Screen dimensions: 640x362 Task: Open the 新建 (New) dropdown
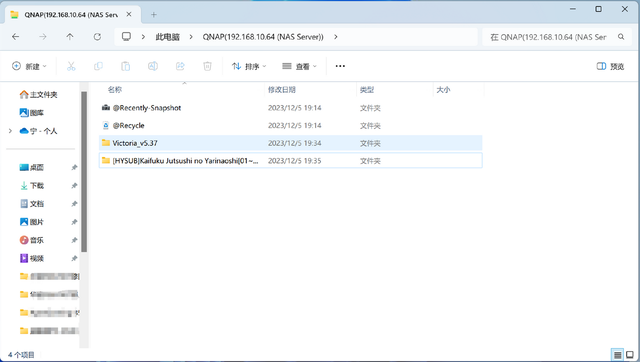tap(29, 66)
